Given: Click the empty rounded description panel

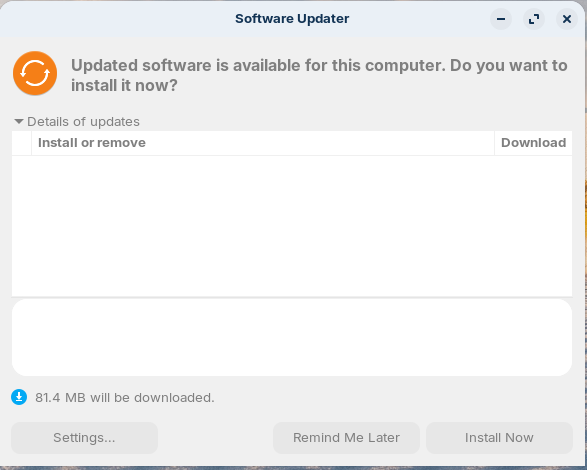Looking at the screenshot, I should (x=292, y=337).
